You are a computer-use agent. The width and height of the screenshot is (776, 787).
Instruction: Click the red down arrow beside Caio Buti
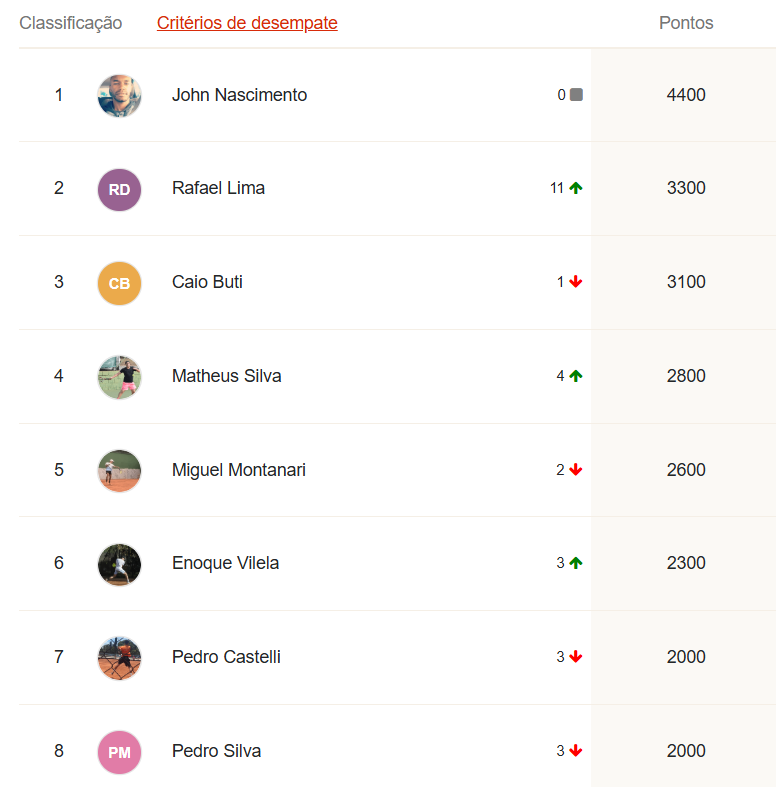tap(576, 282)
